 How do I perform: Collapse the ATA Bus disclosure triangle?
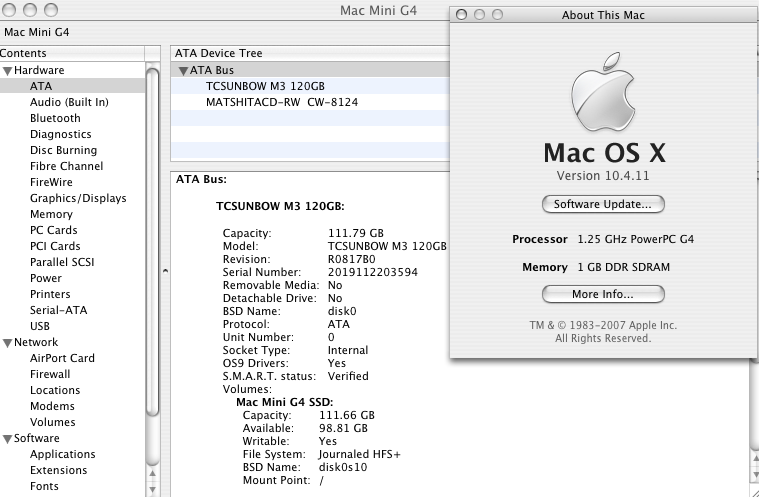(183, 71)
